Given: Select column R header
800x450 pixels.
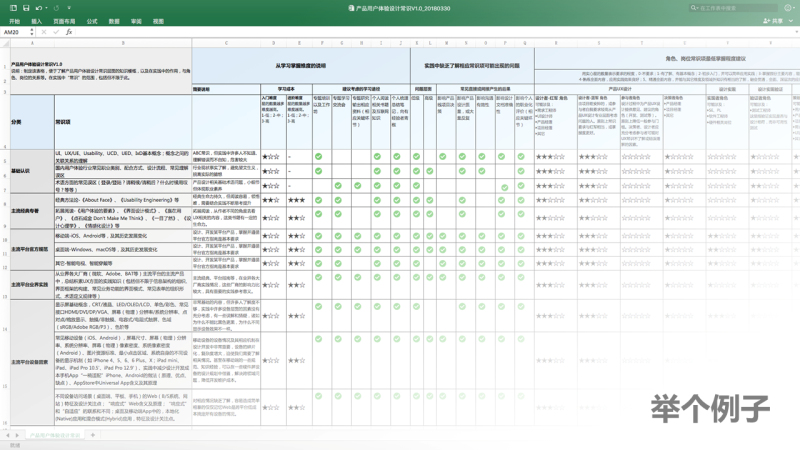Looking at the screenshot, I should (x=556, y=43).
